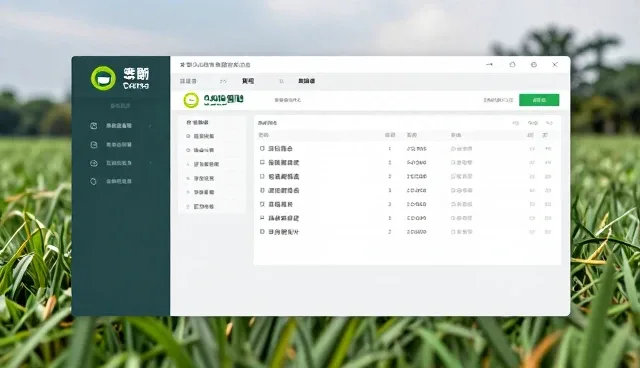Maximize the window using the title bar square
The height and width of the screenshot is (368, 640).
coord(512,64)
